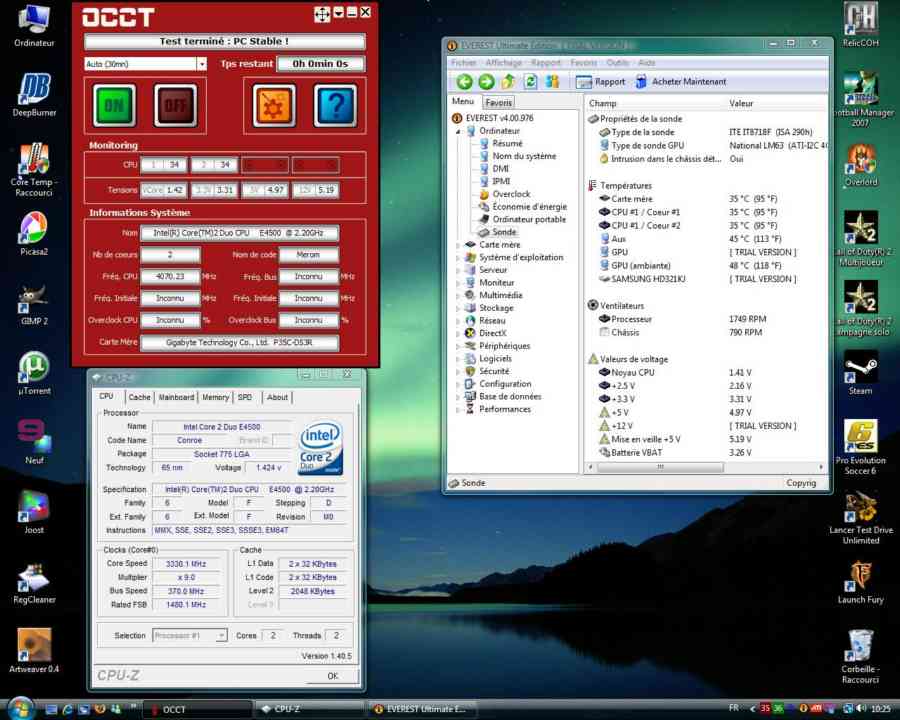The width and height of the screenshot is (900, 720).
Task: Click the Windows Start orb
Action: [21, 709]
